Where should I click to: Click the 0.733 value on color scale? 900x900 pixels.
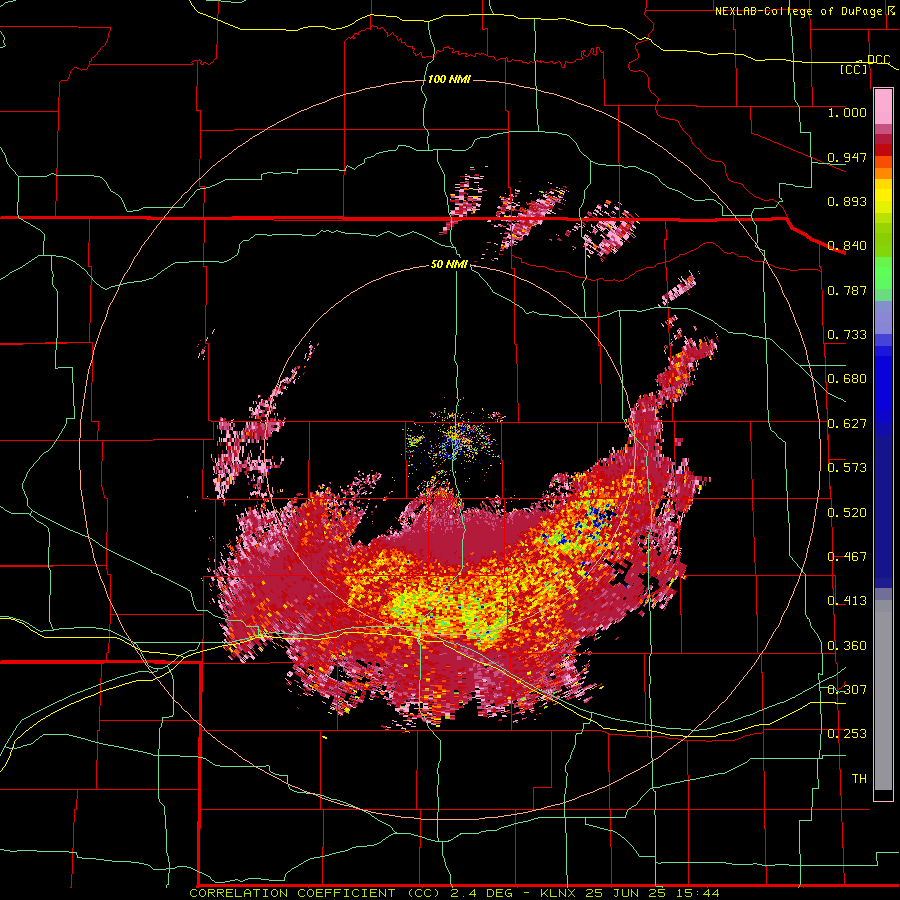tap(847, 335)
